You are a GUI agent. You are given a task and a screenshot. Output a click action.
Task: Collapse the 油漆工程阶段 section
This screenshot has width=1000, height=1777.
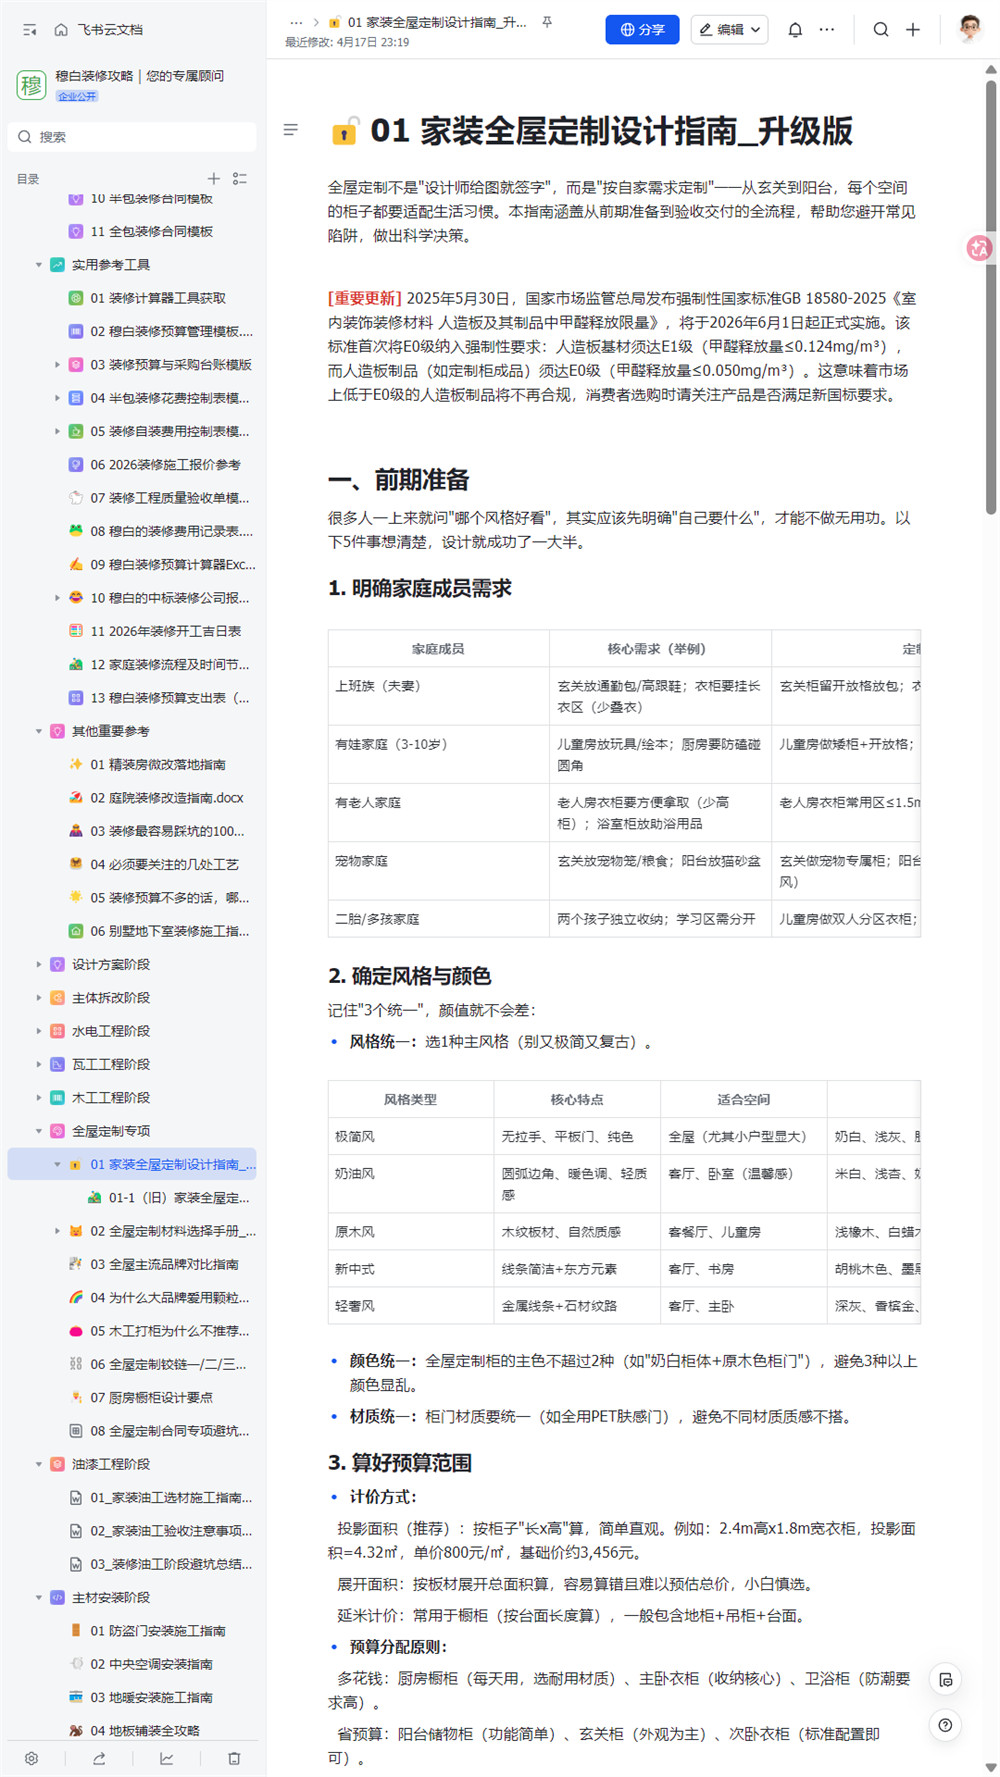pyautogui.click(x=39, y=1464)
